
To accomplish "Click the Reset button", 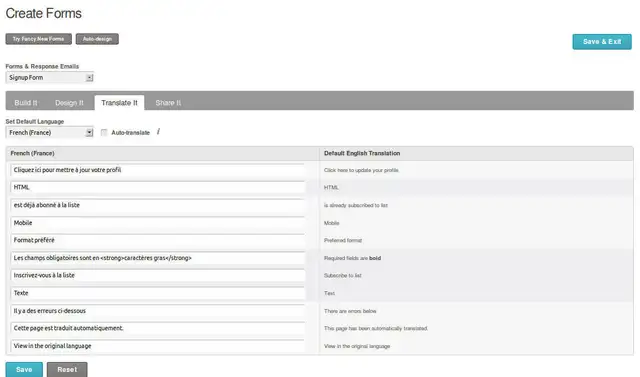I will click(67, 370).
